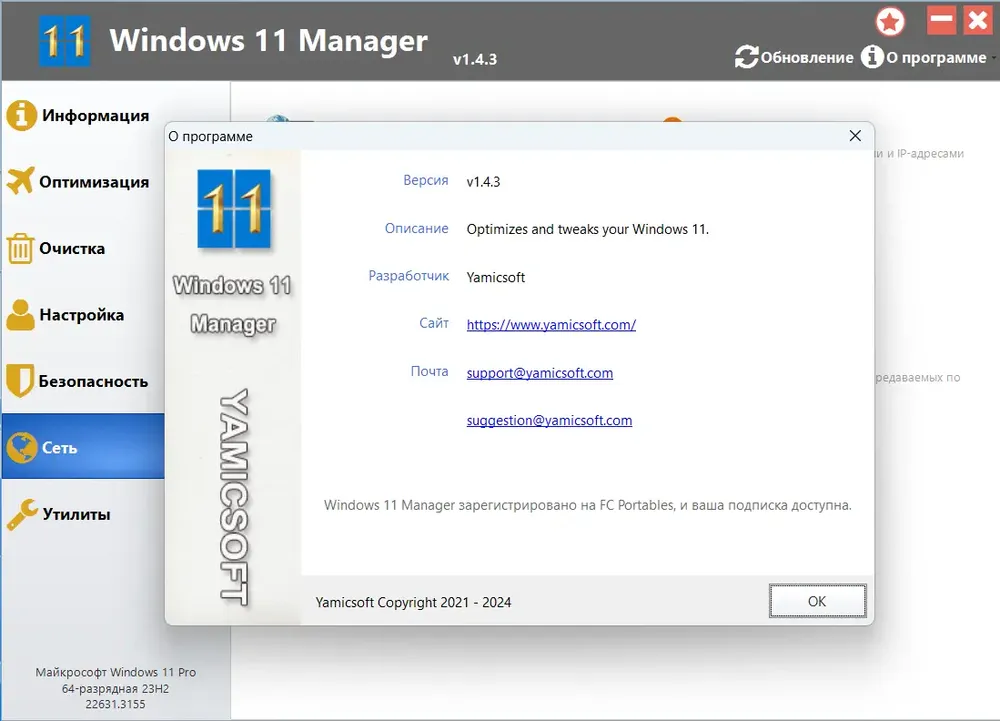Click the Utilities wrench icon
Screen dimensions: 1000x721
click(x=22, y=514)
